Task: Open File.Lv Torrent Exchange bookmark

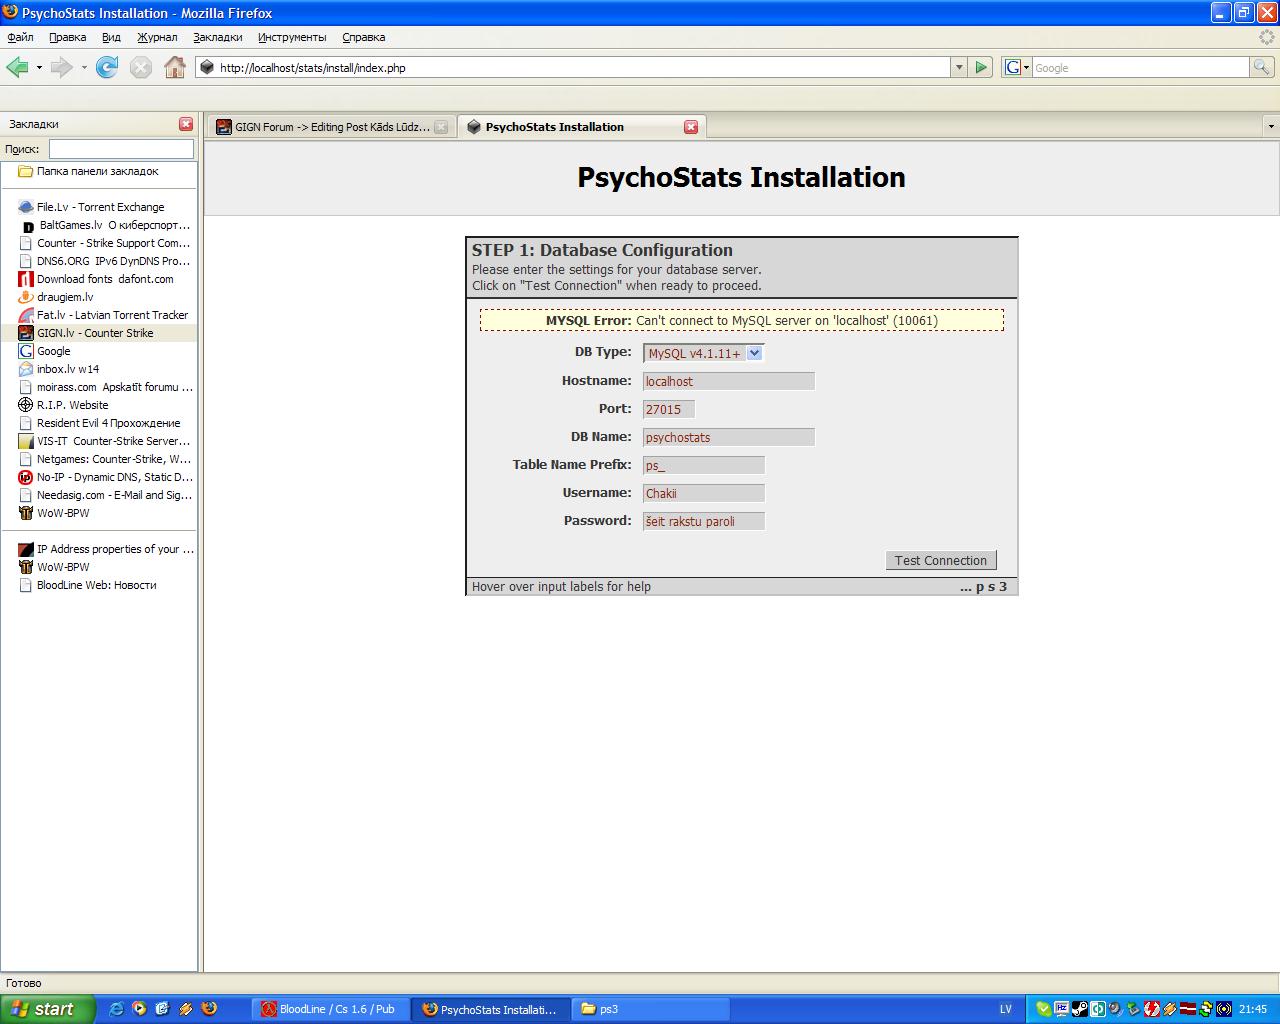Action: coord(100,207)
